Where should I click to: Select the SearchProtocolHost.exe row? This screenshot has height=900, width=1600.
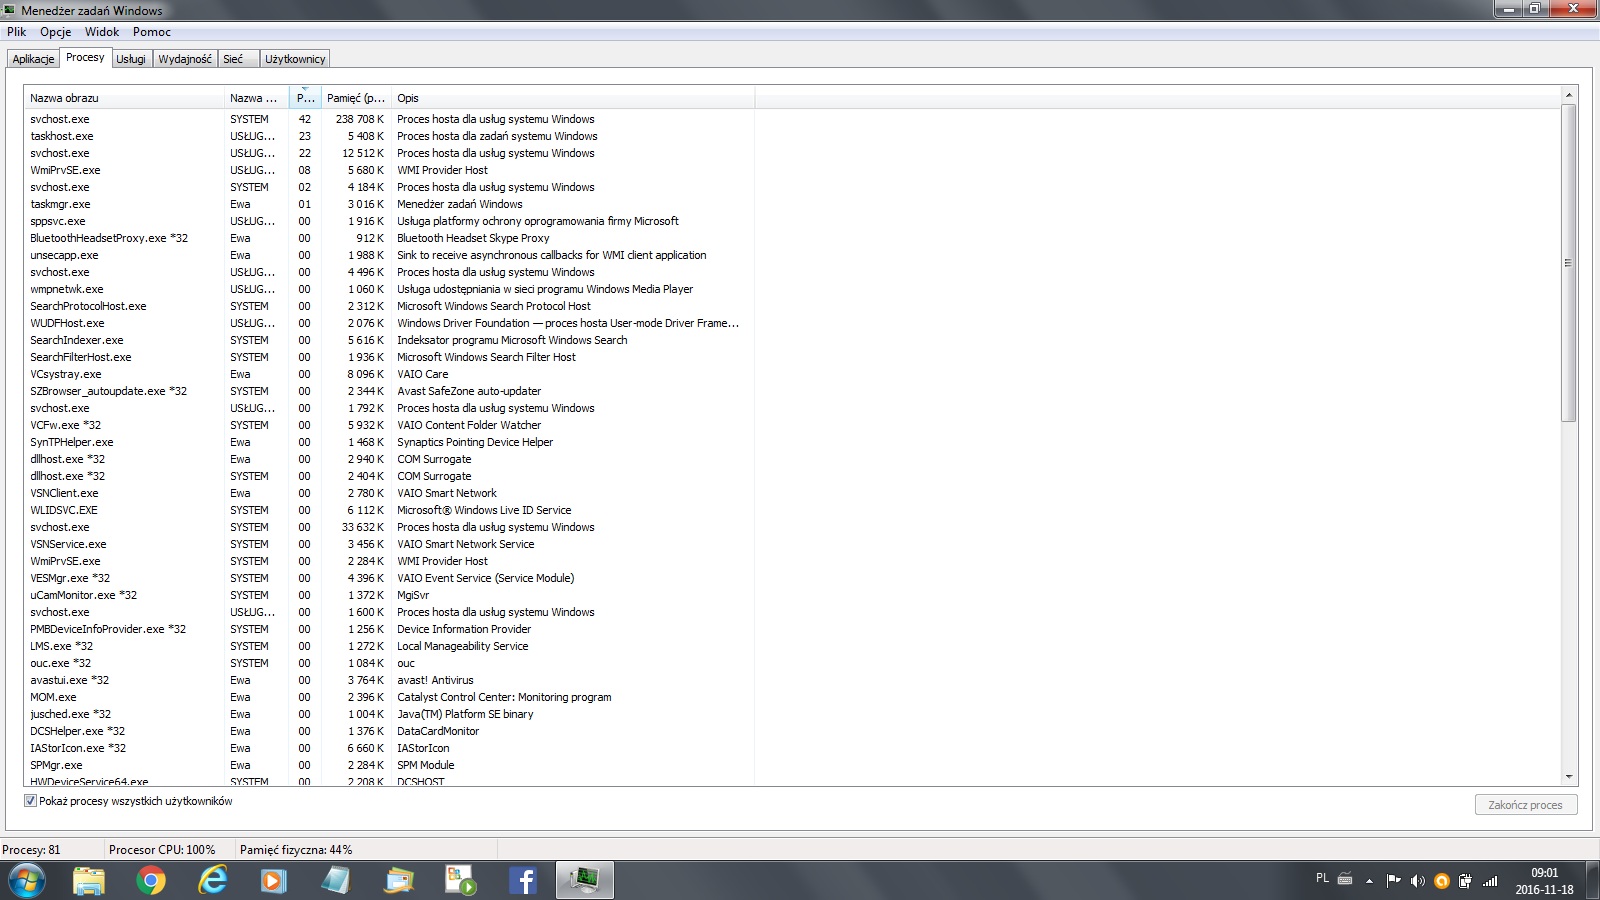389,306
